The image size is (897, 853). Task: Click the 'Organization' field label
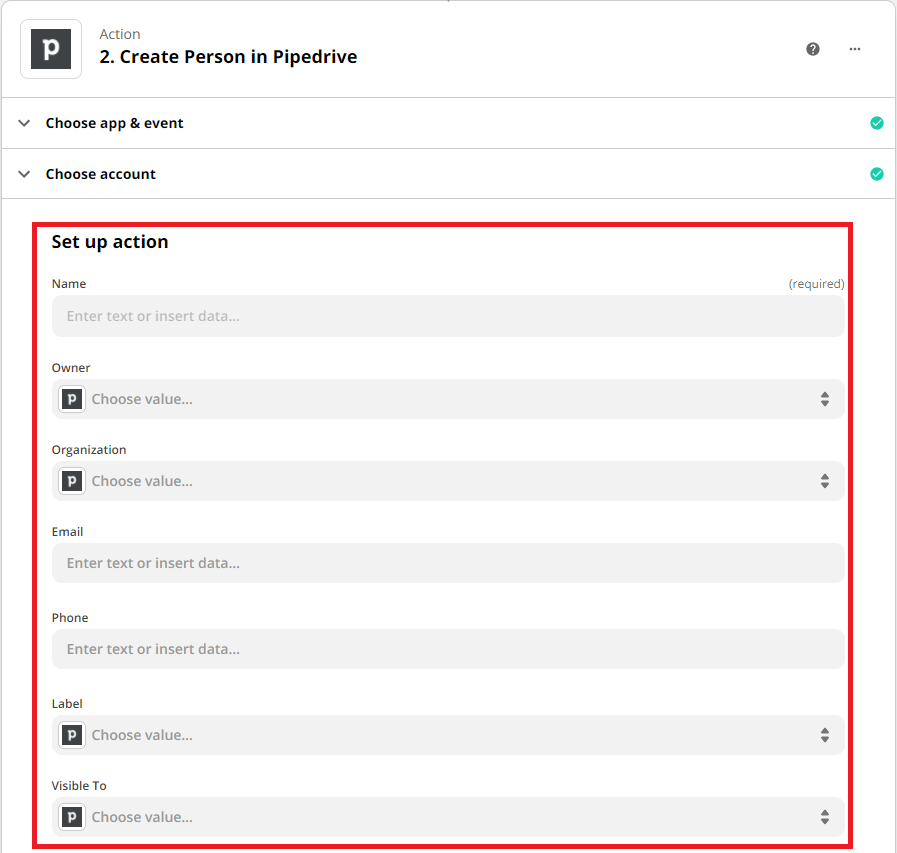pyautogui.click(x=89, y=450)
